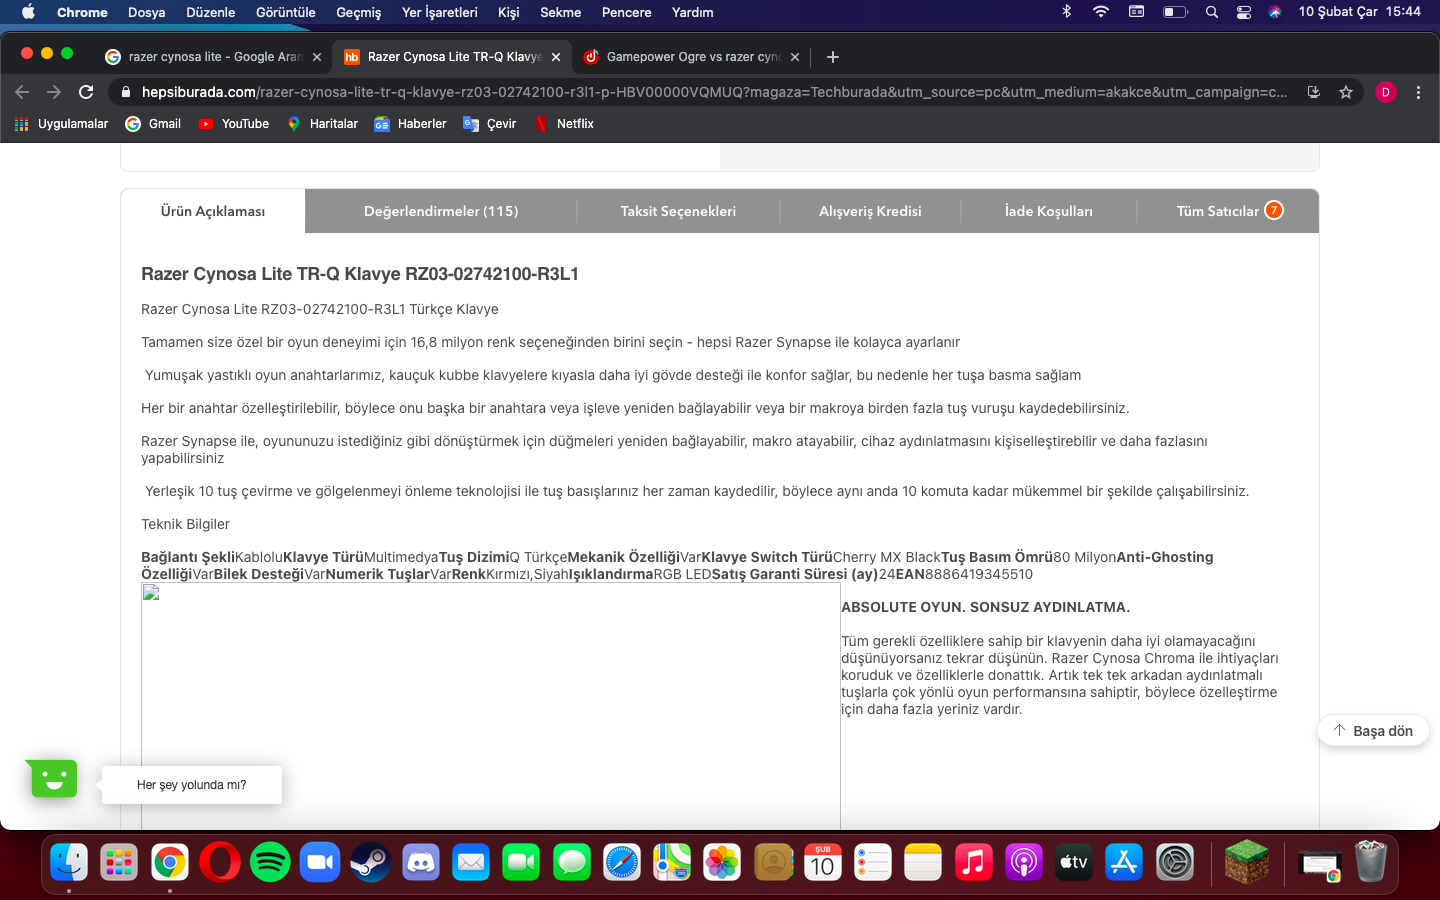
Task: Open Photos from the Dock
Action: click(722, 862)
